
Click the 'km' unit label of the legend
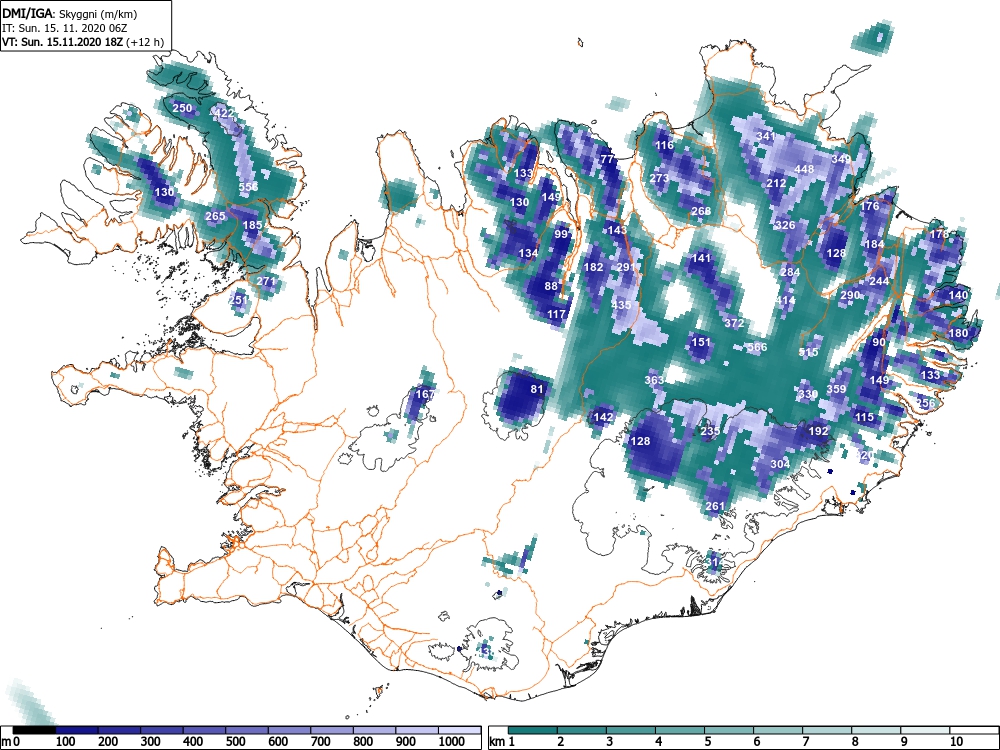498,742
